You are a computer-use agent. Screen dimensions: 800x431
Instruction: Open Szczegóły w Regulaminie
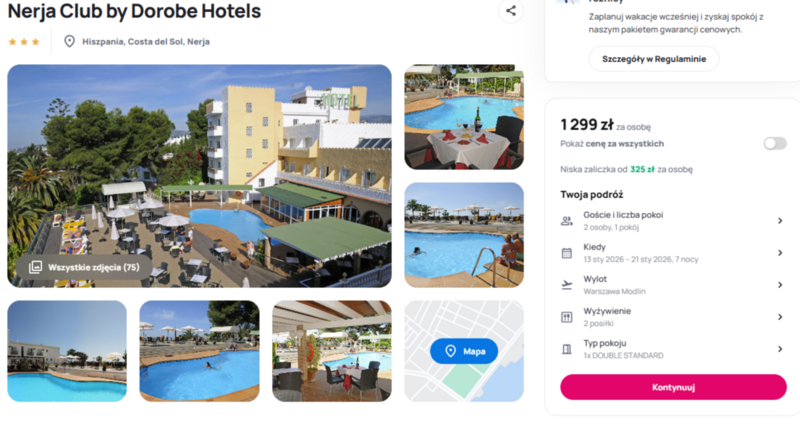(654, 59)
